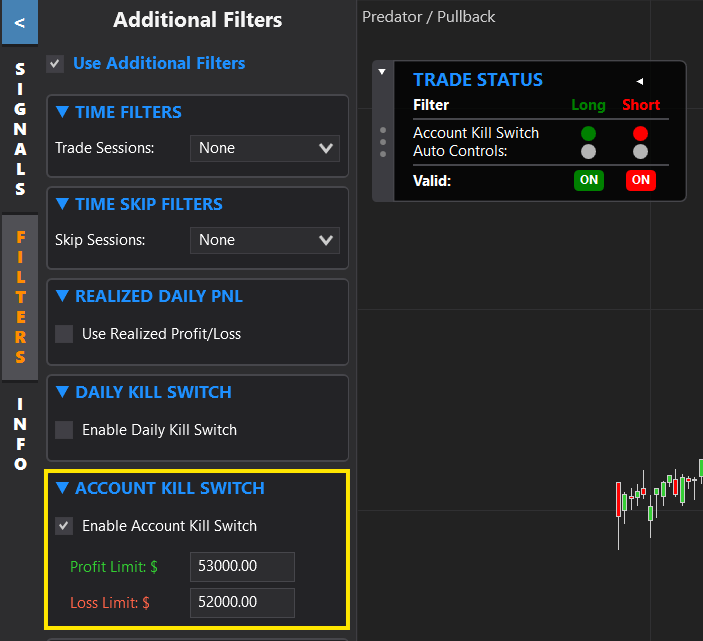This screenshot has width=703, height=641.
Task: Enable the Daily Kill Switch checkbox
Action: pos(64,430)
